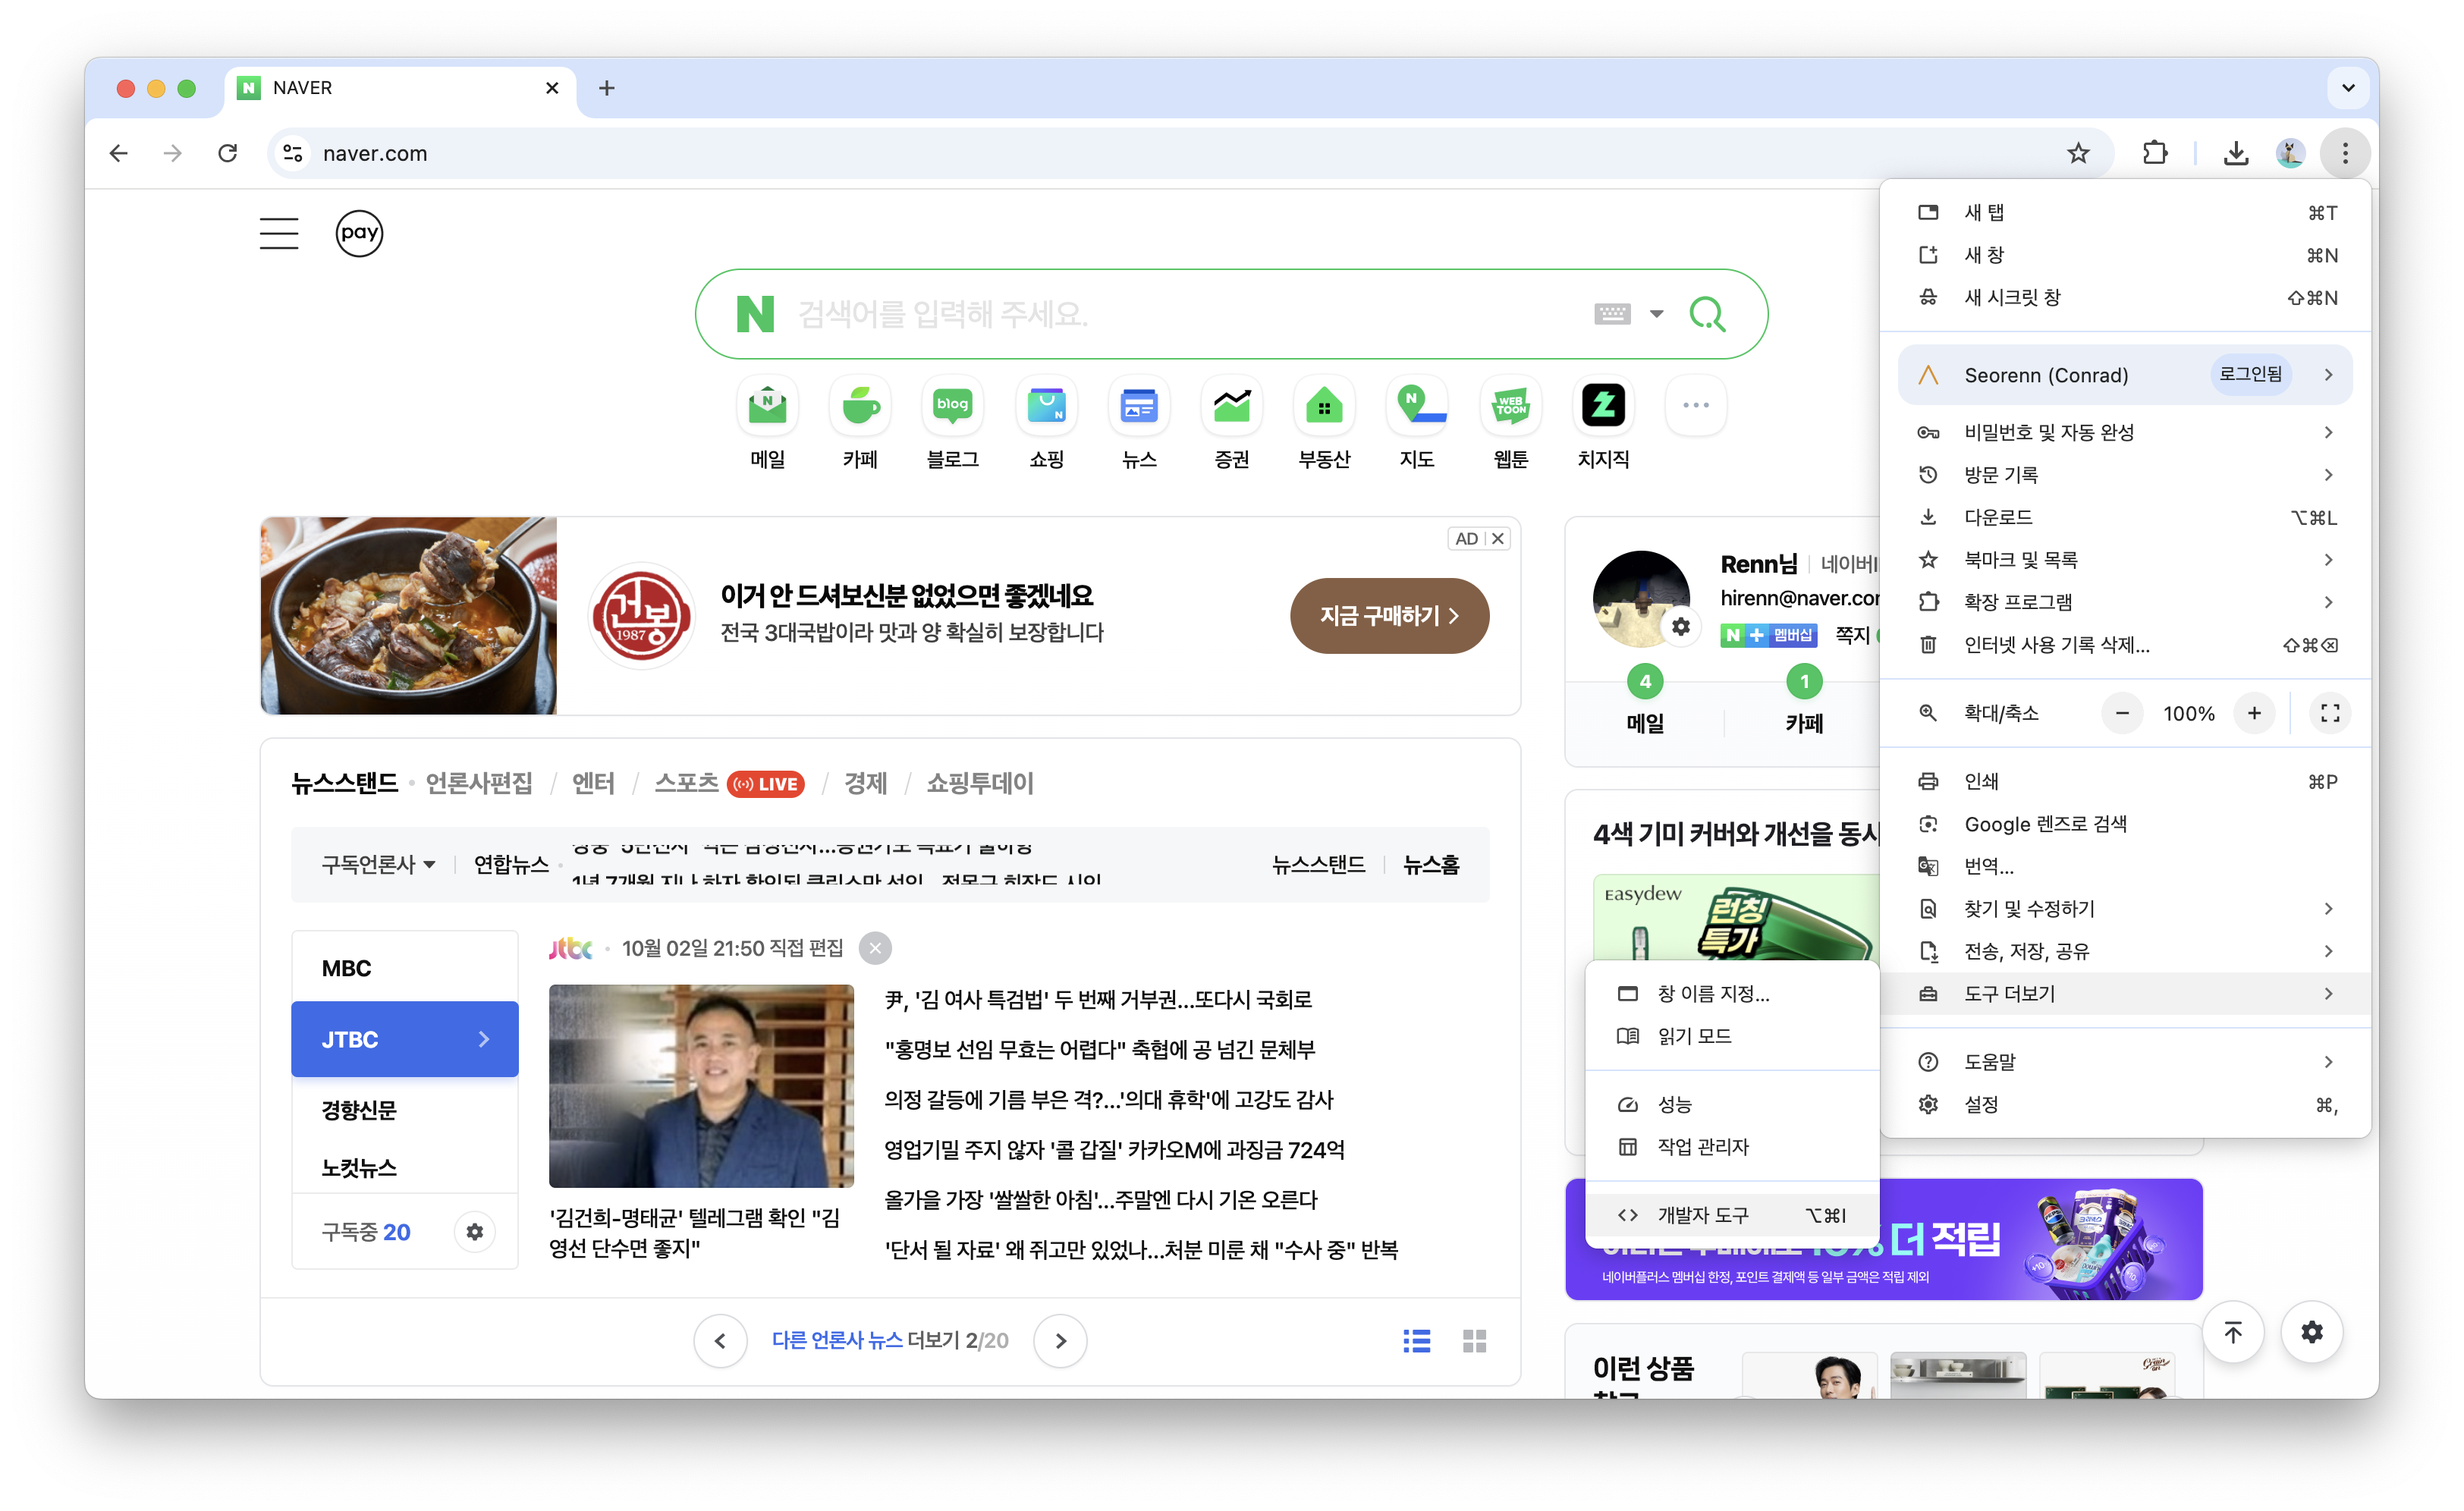Switch news to list view
Image resolution: width=2464 pixels, height=1511 pixels.
[1416, 1340]
